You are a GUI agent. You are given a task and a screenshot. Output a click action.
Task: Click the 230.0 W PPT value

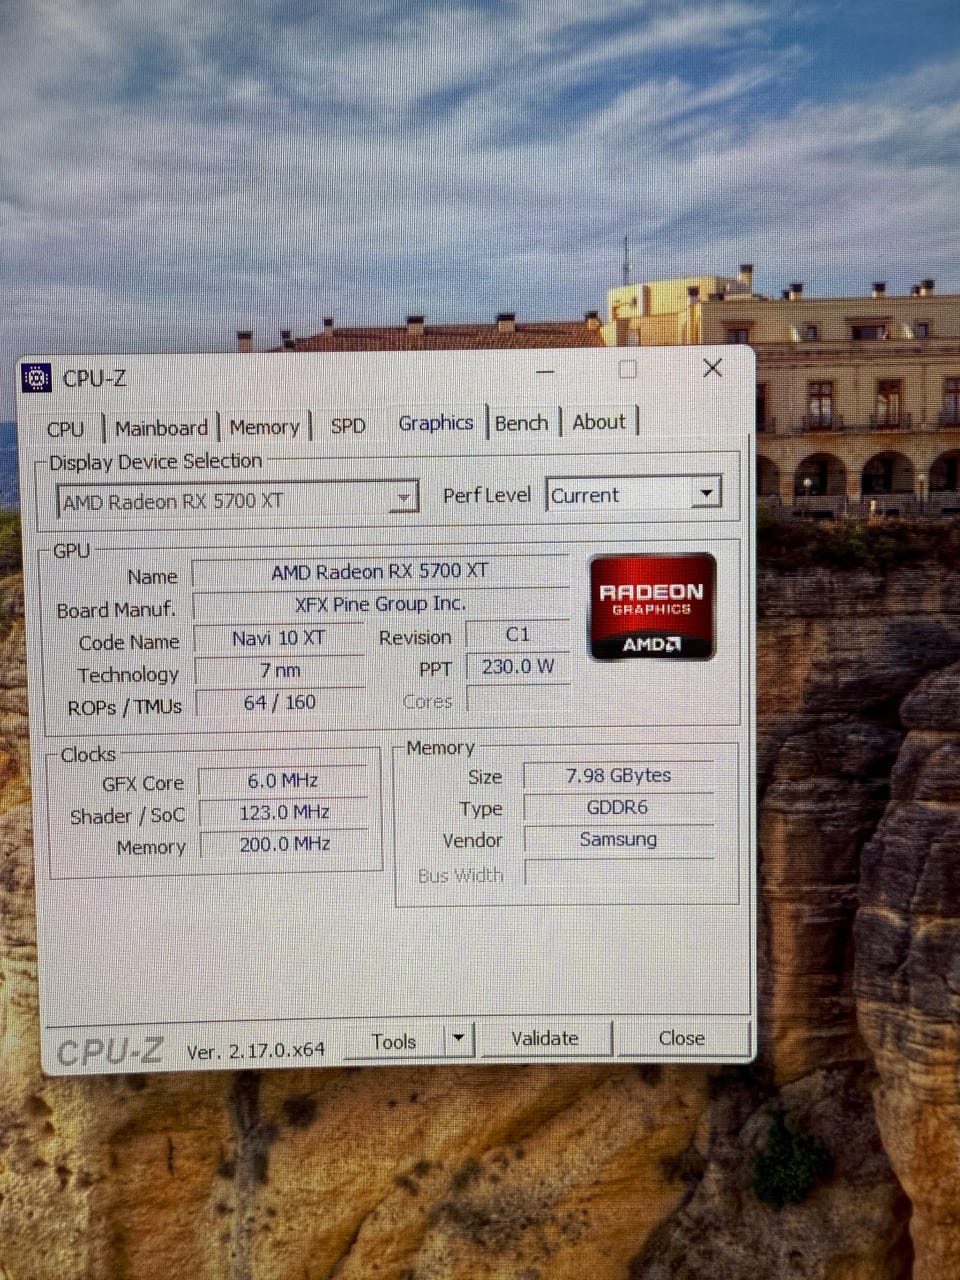pos(518,666)
